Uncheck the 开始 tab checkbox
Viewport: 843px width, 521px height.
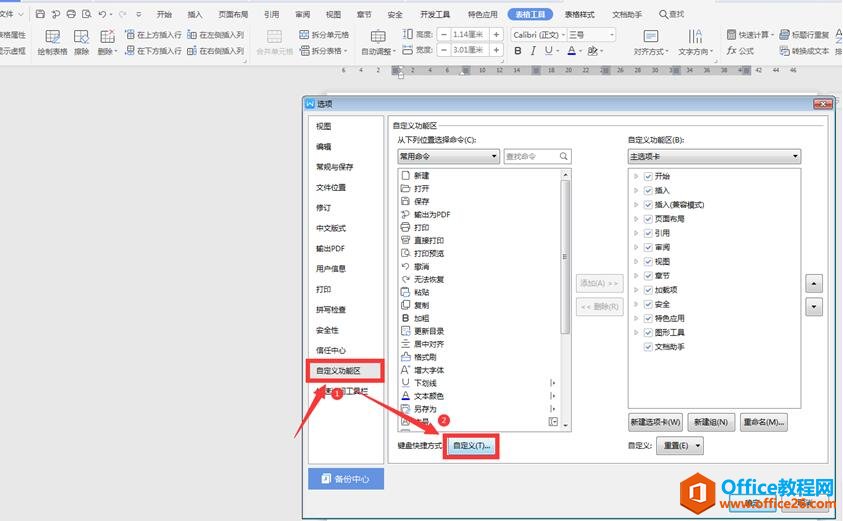(x=649, y=177)
